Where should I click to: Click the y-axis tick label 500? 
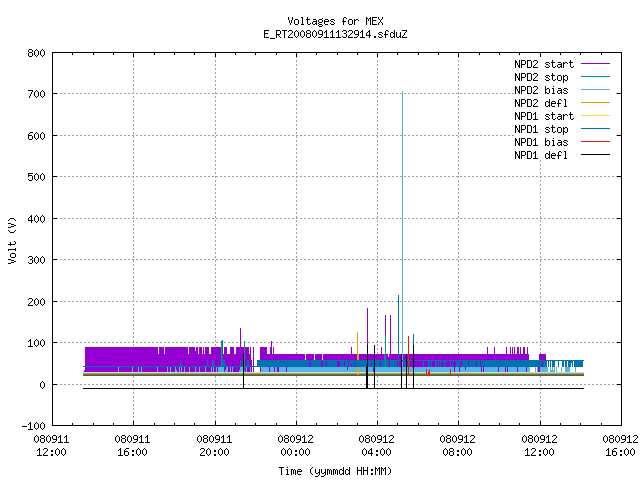pyautogui.click(x=36, y=178)
